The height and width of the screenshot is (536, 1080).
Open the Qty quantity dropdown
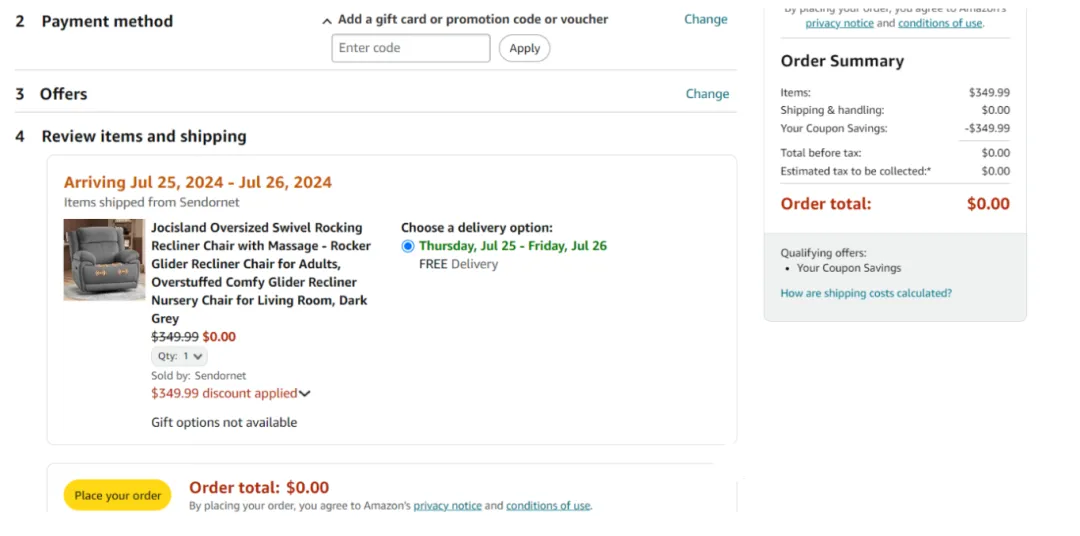[179, 356]
